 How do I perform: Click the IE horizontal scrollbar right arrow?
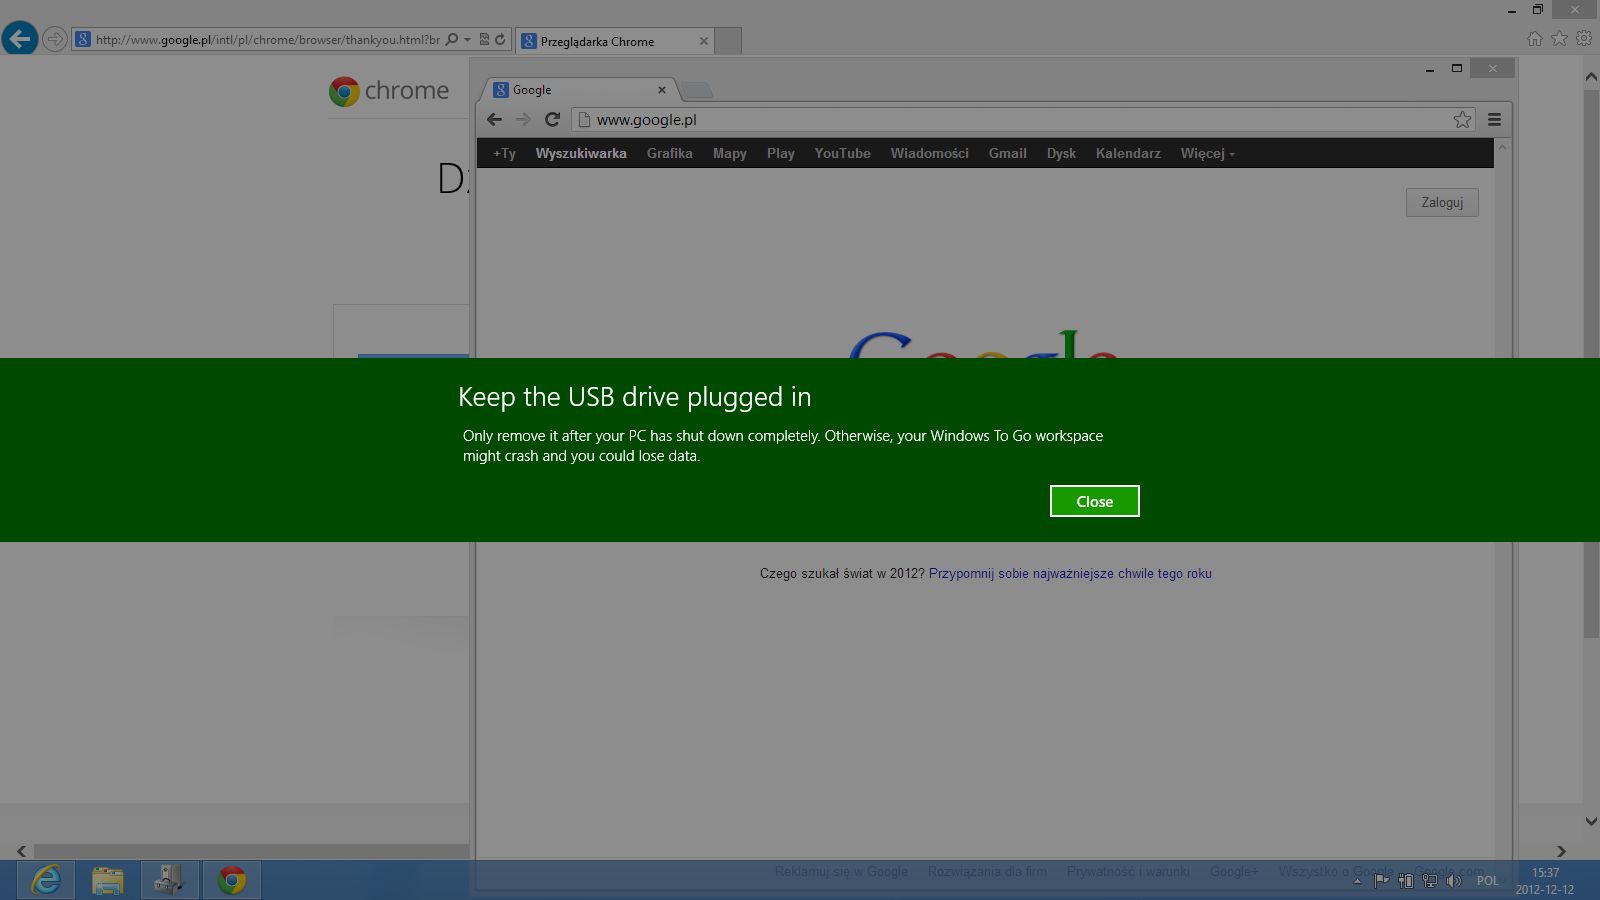tap(1561, 851)
